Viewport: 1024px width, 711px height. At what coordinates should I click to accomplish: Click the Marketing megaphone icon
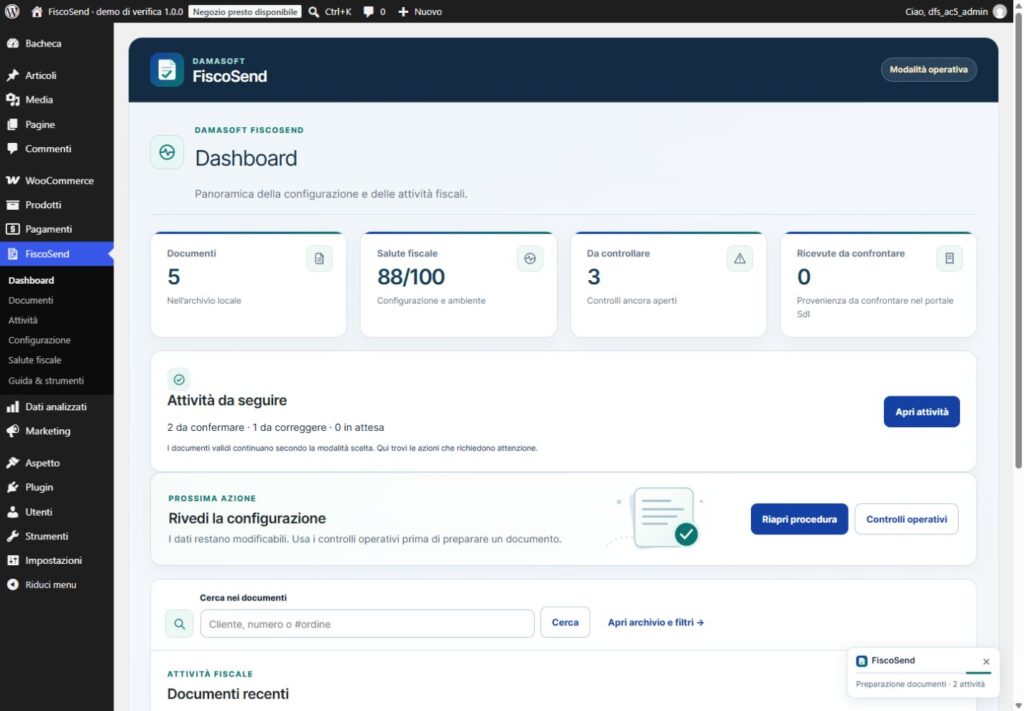[12, 431]
